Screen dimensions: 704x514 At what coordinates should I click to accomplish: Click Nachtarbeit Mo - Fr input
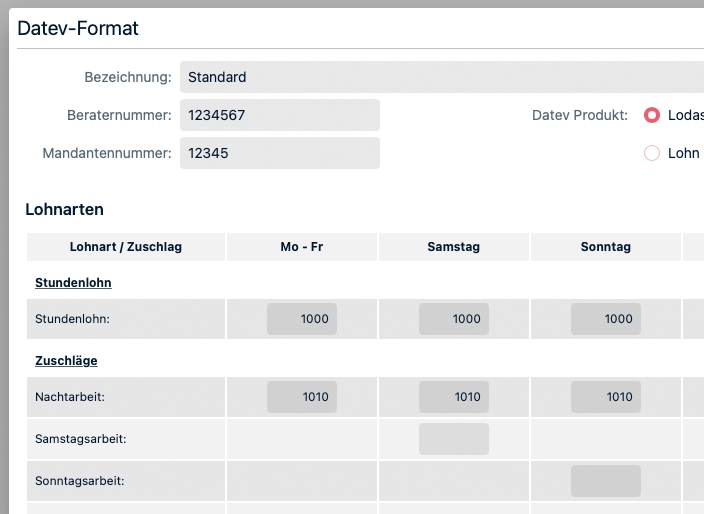click(302, 397)
